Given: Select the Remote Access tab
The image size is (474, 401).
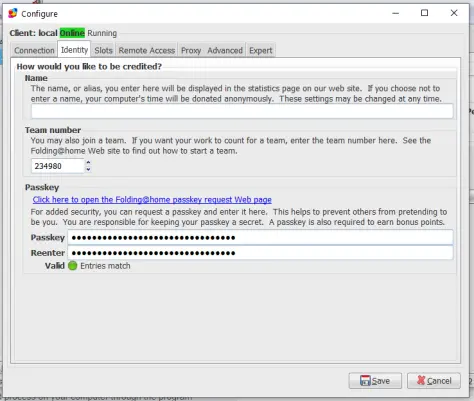Looking at the screenshot, I should tap(147, 50).
